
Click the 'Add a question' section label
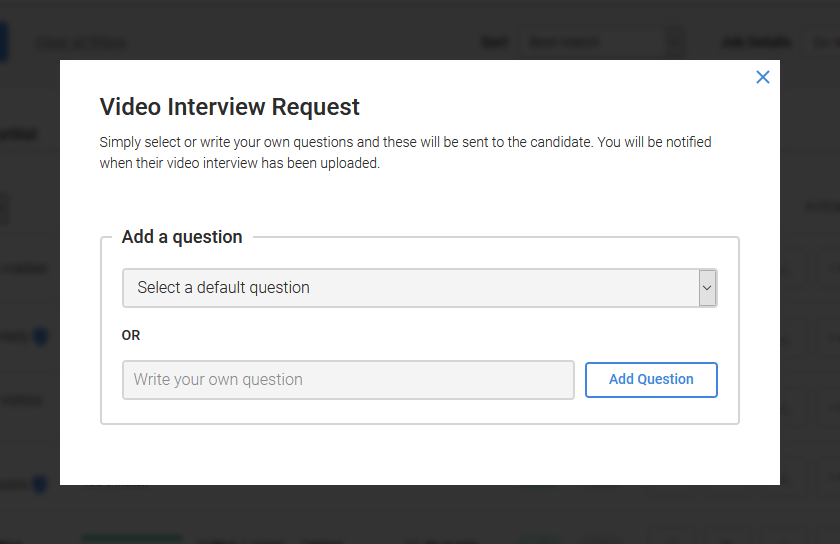pos(182,237)
